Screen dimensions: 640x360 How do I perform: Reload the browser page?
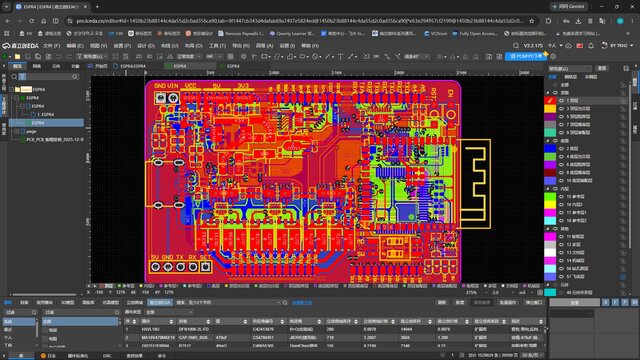[x=31, y=21]
